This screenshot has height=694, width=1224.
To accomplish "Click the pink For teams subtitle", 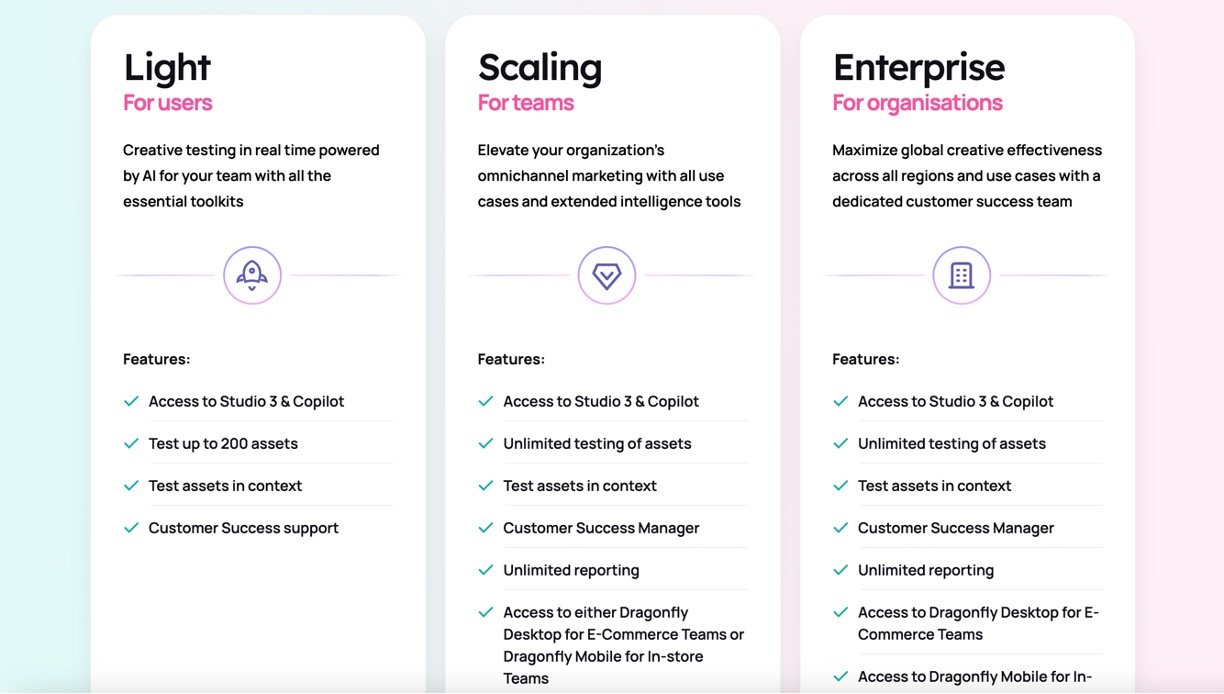I will tap(526, 103).
